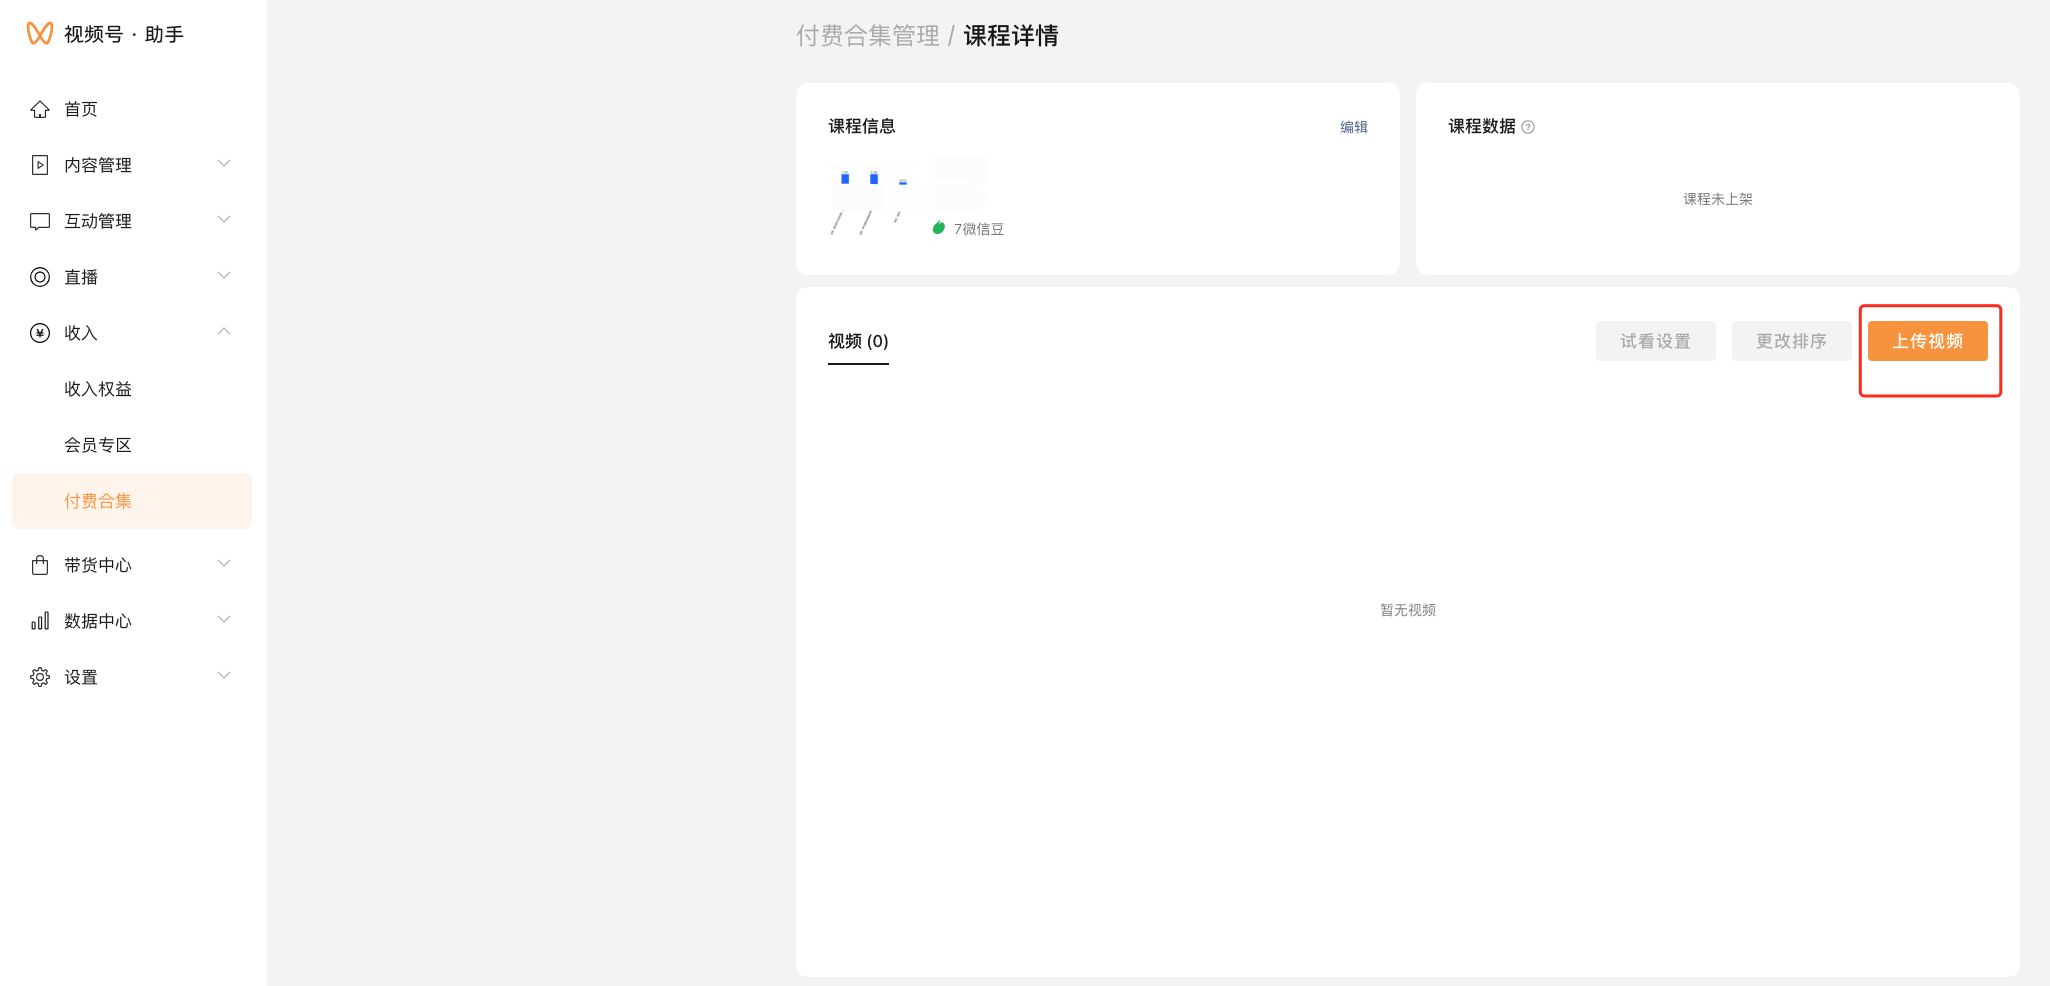The image size is (2050, 986).
Task: Open breadcrumb link 付费合集管理
Action: (868, 36)
